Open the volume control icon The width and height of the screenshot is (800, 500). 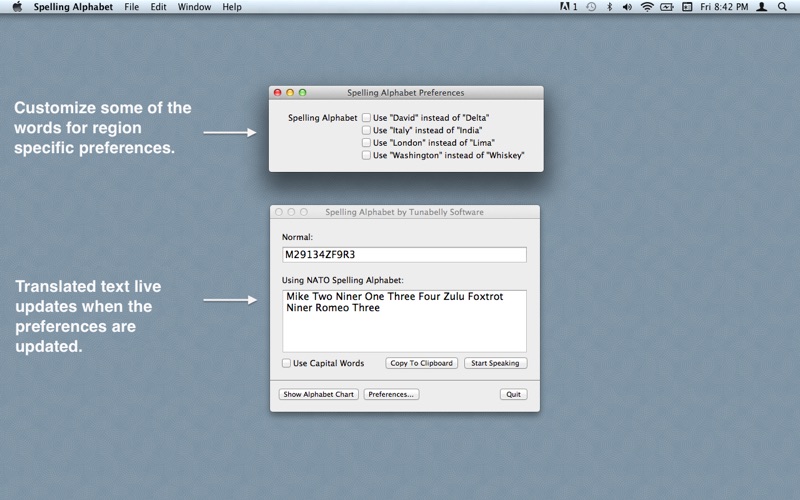[x=627, y=7]
